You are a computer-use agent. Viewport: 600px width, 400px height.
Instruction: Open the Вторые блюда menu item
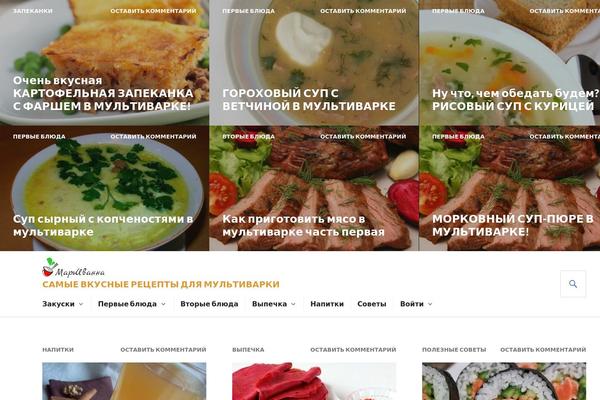coord(209,304)
